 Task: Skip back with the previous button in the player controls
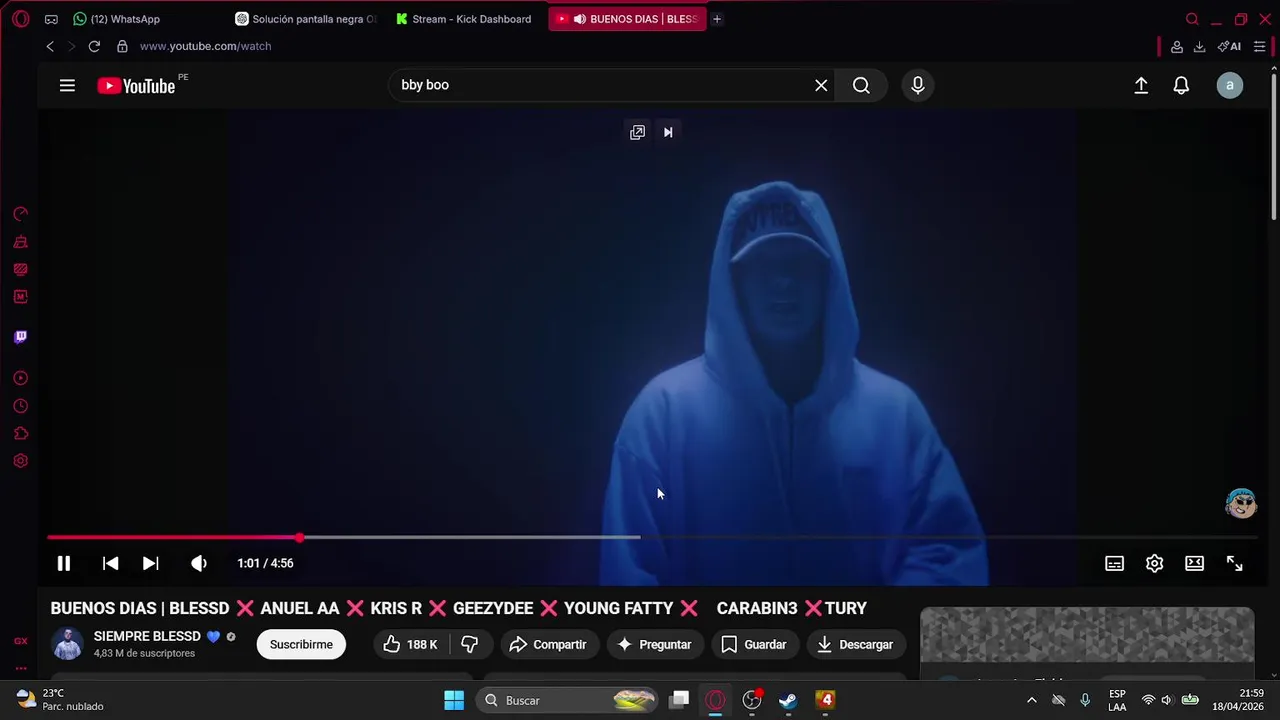click(x=111, y=563)
